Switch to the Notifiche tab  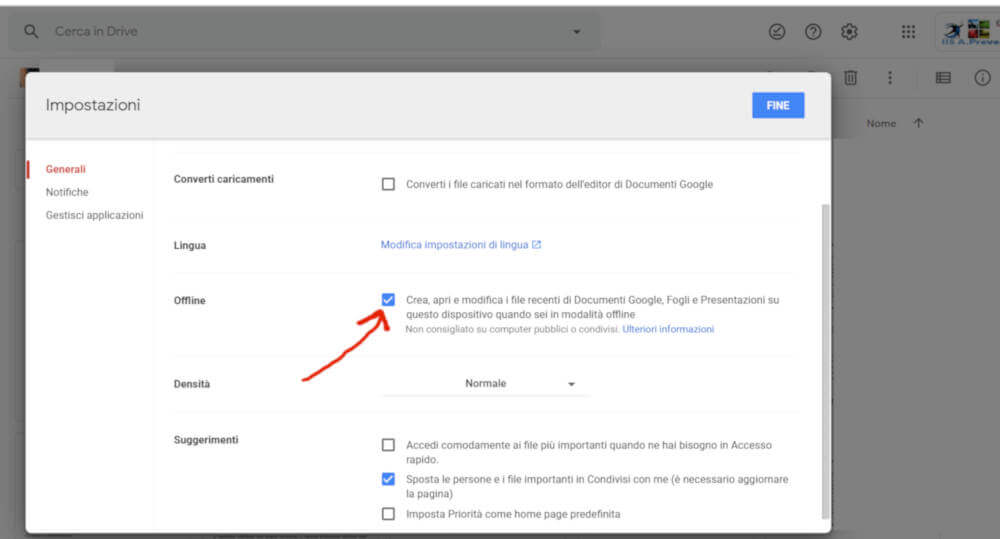pyautogui.click(x=67, y=192)
